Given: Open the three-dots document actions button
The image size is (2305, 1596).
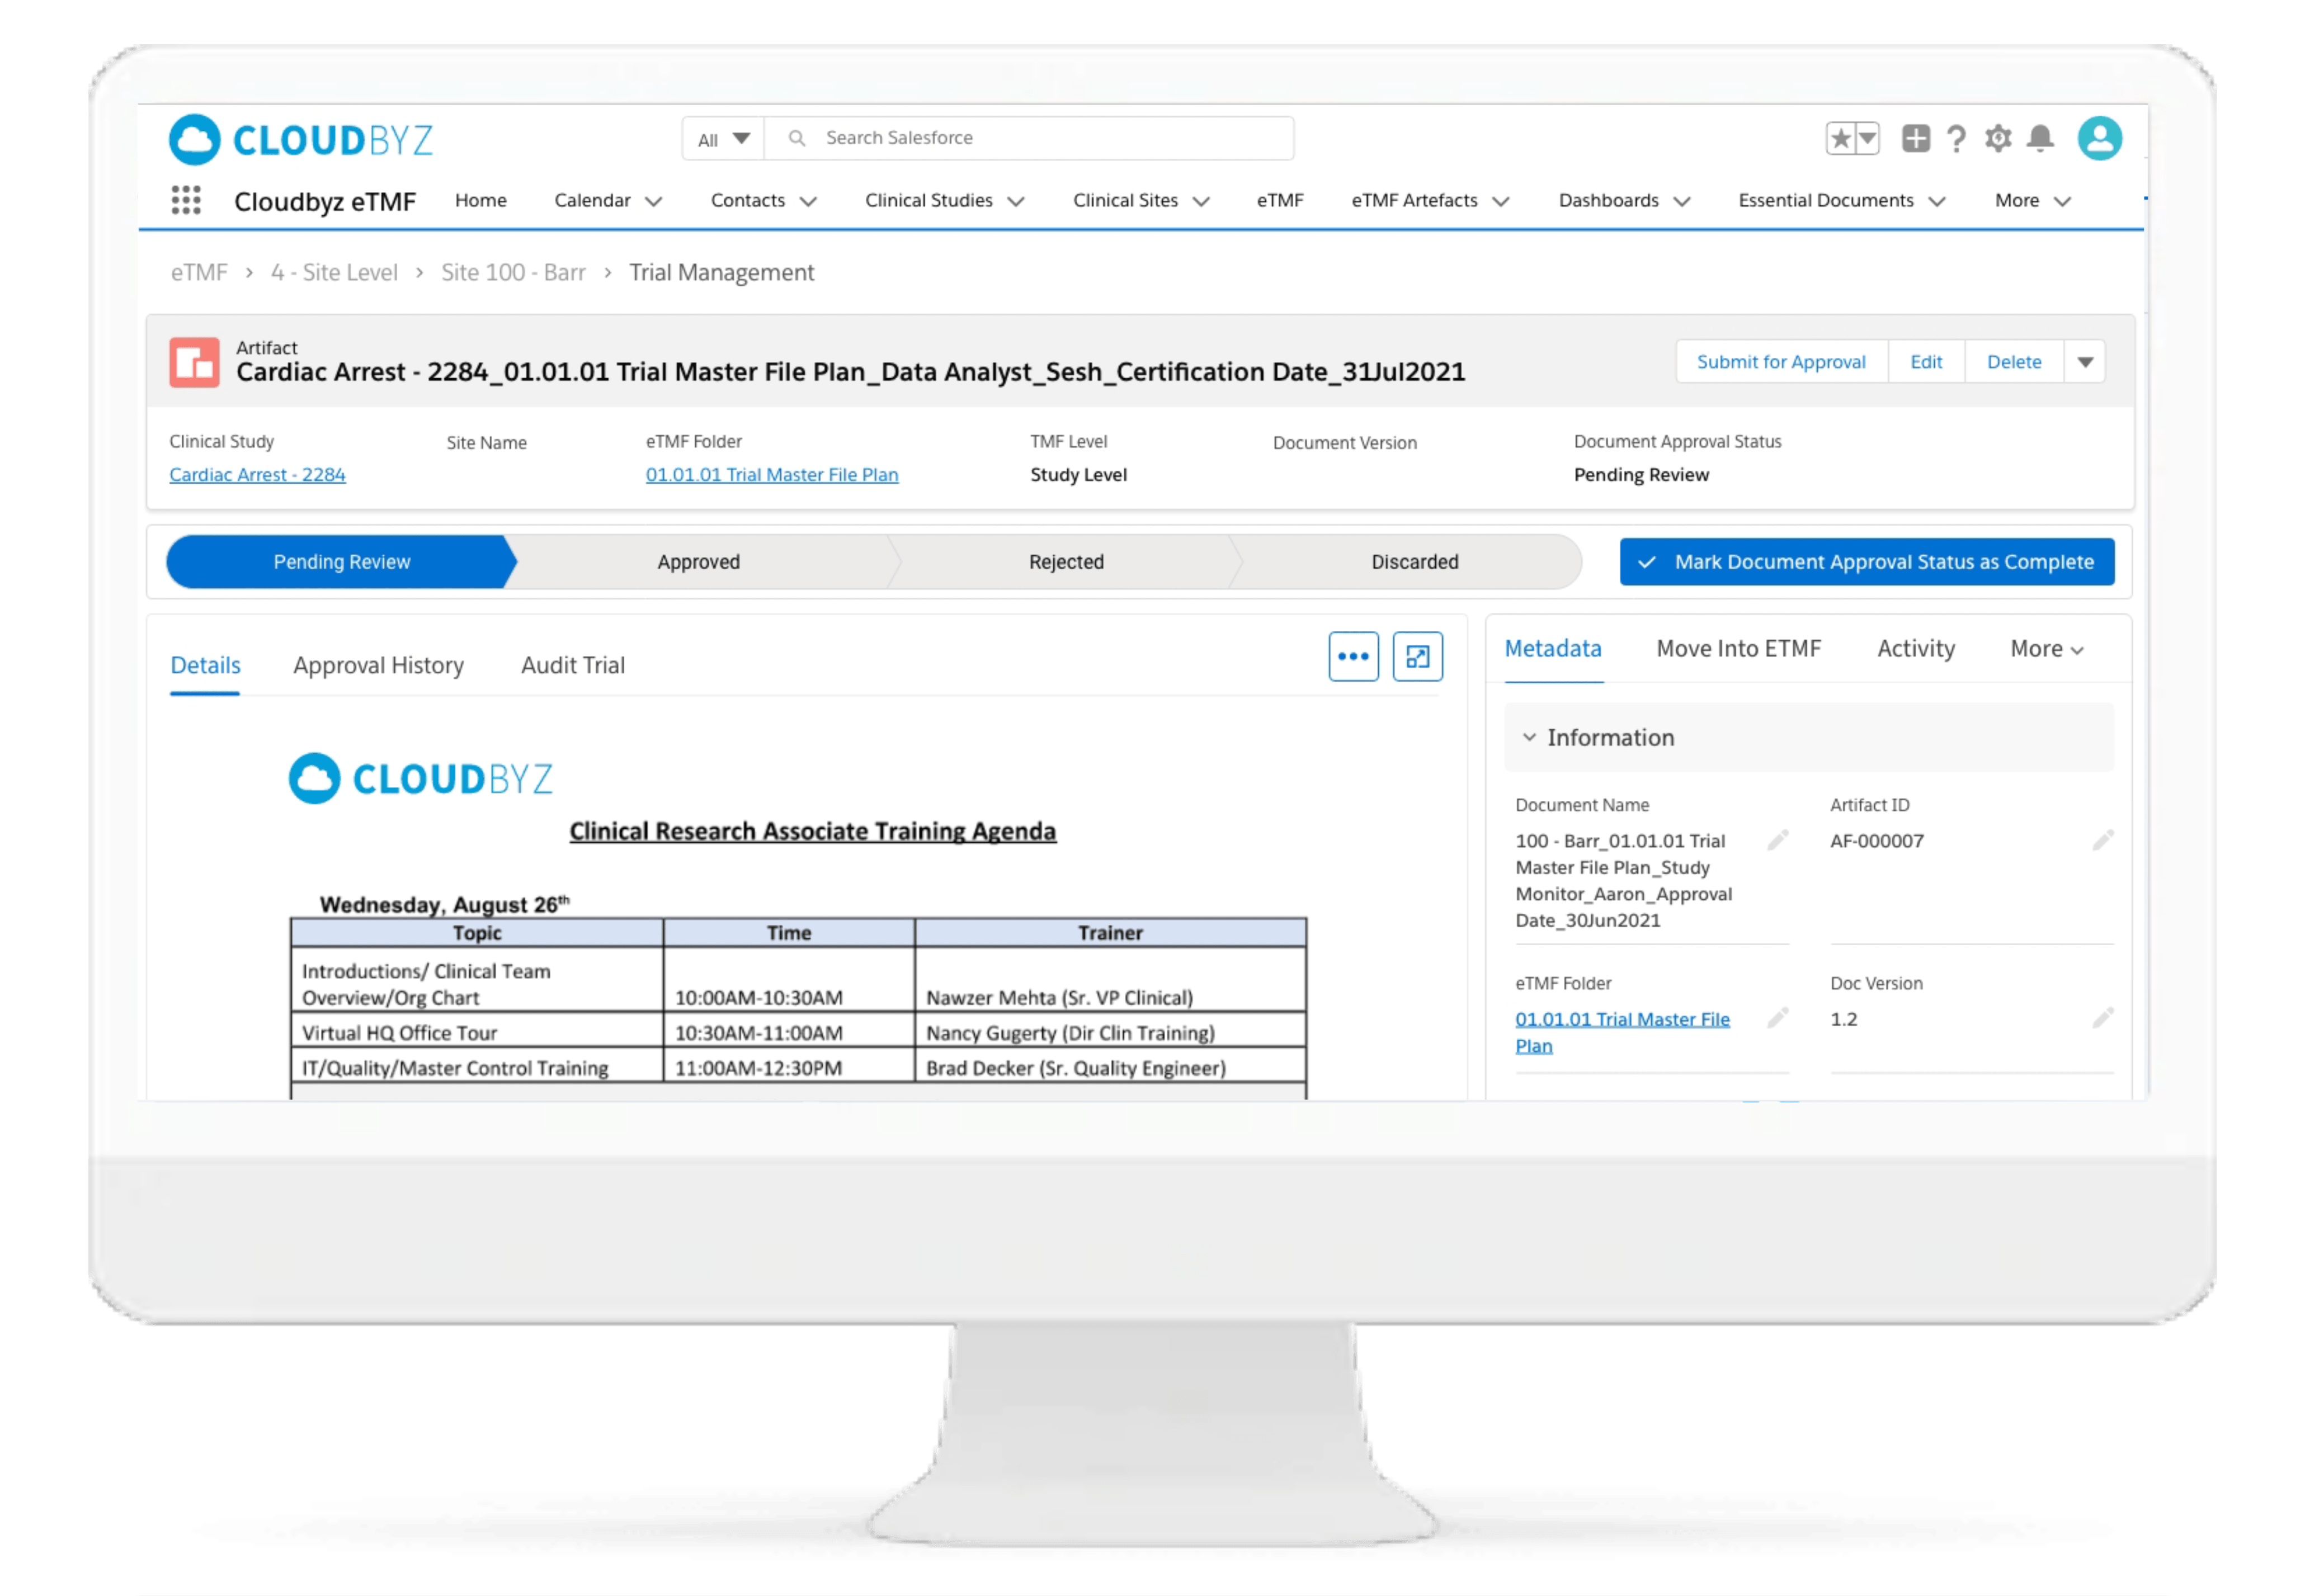Looking at the screenshot, I should tap(1353, 656).
